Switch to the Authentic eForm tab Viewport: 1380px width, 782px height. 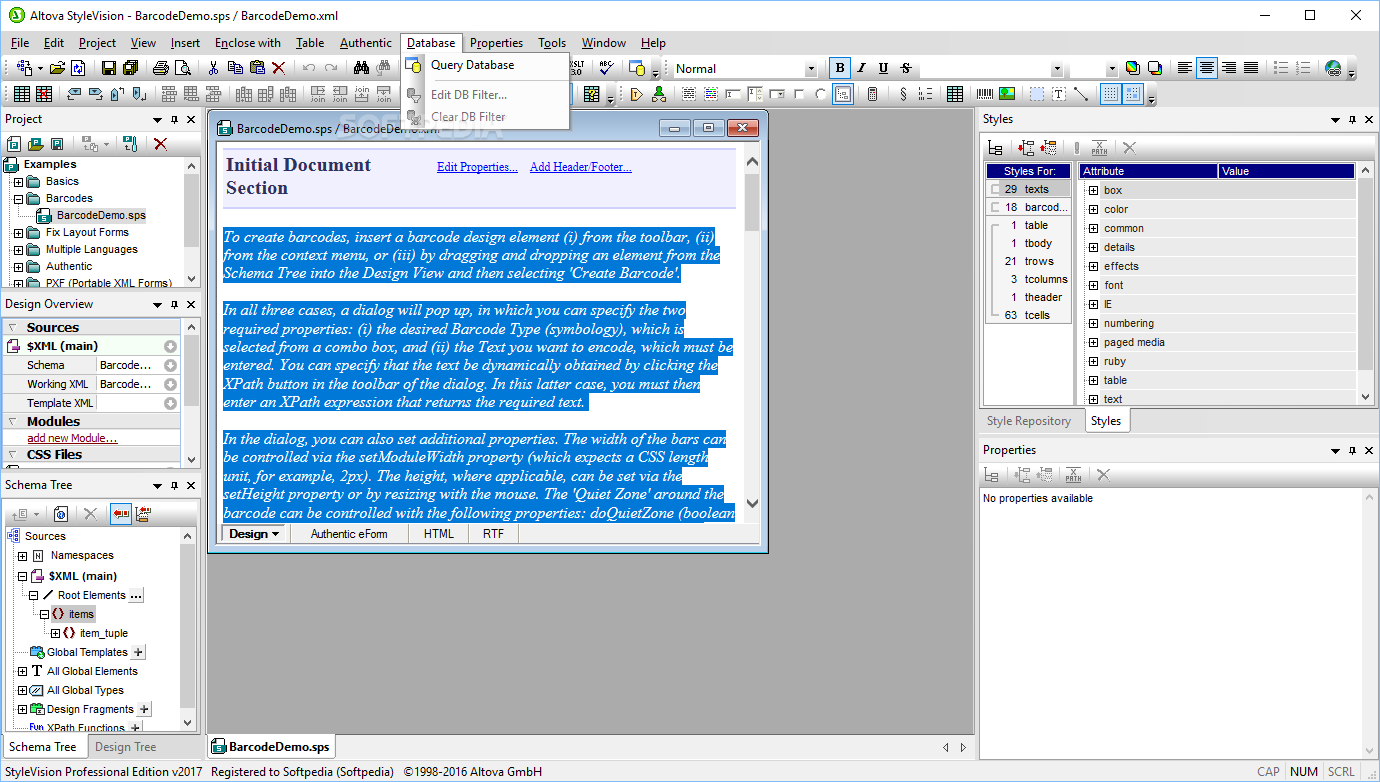point(349,534)
